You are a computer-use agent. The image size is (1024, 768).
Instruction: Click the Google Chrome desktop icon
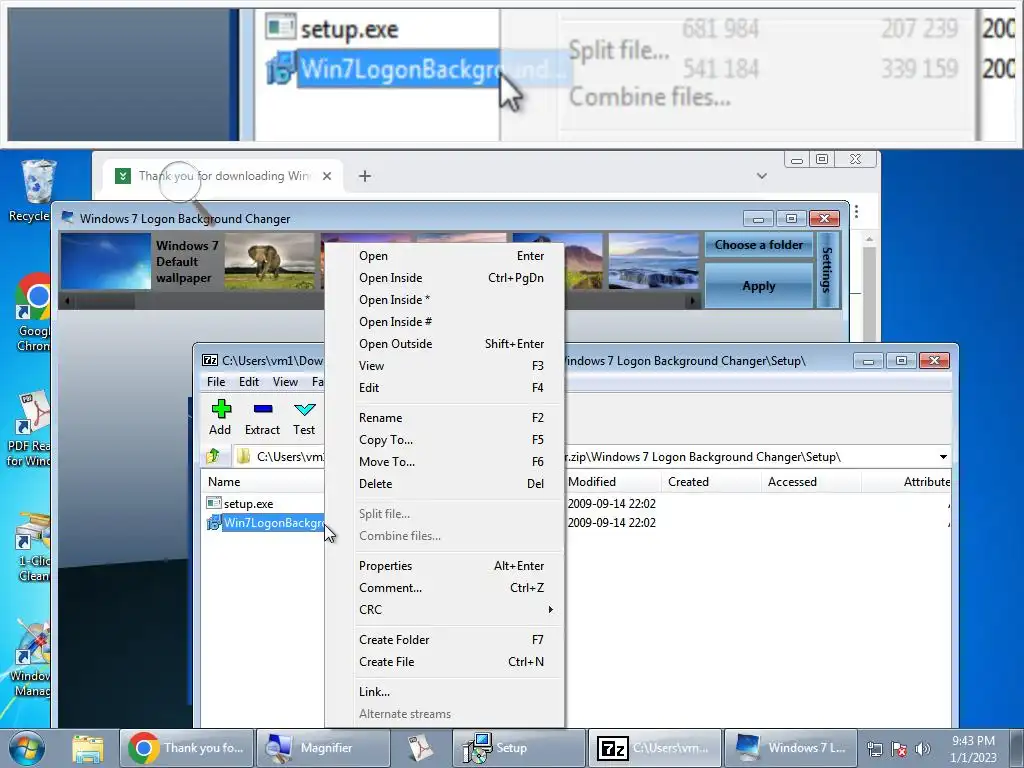[x=34, y=297]
